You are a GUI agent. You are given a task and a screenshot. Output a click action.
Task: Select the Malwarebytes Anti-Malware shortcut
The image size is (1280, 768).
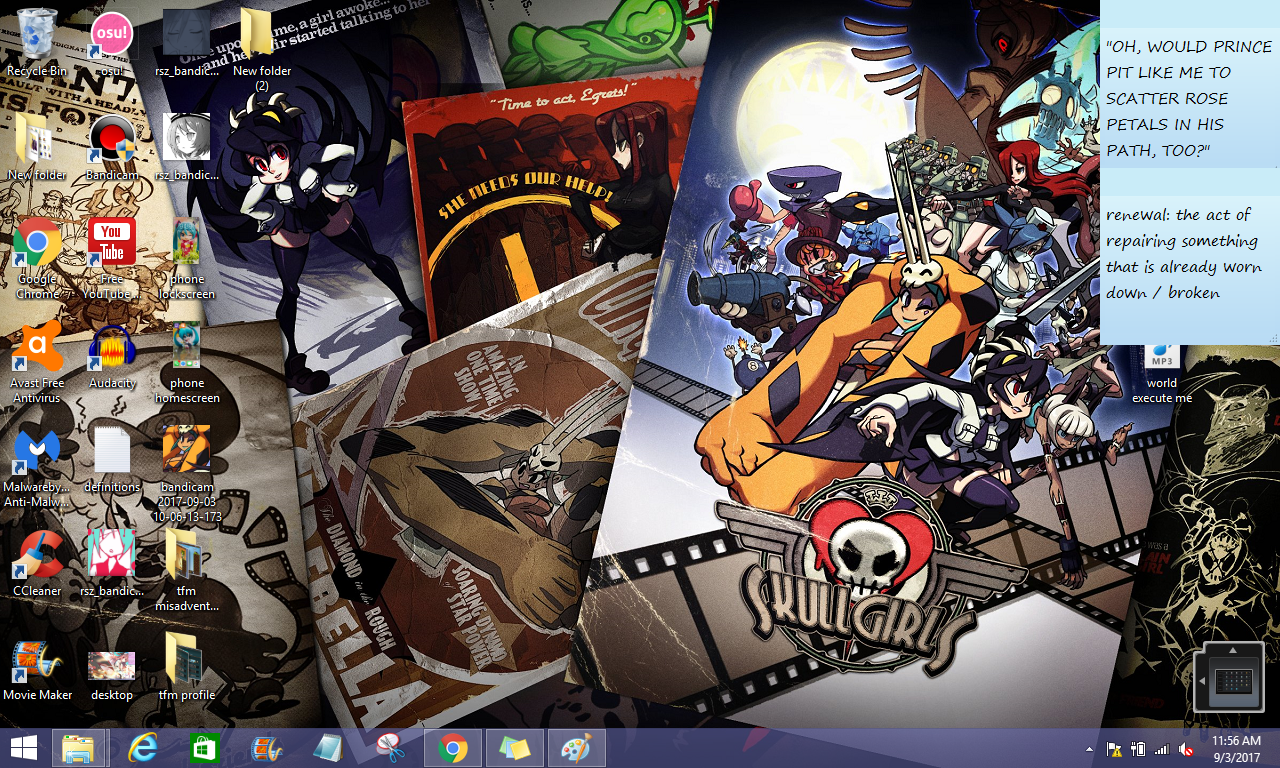click(x=37, y=465)
